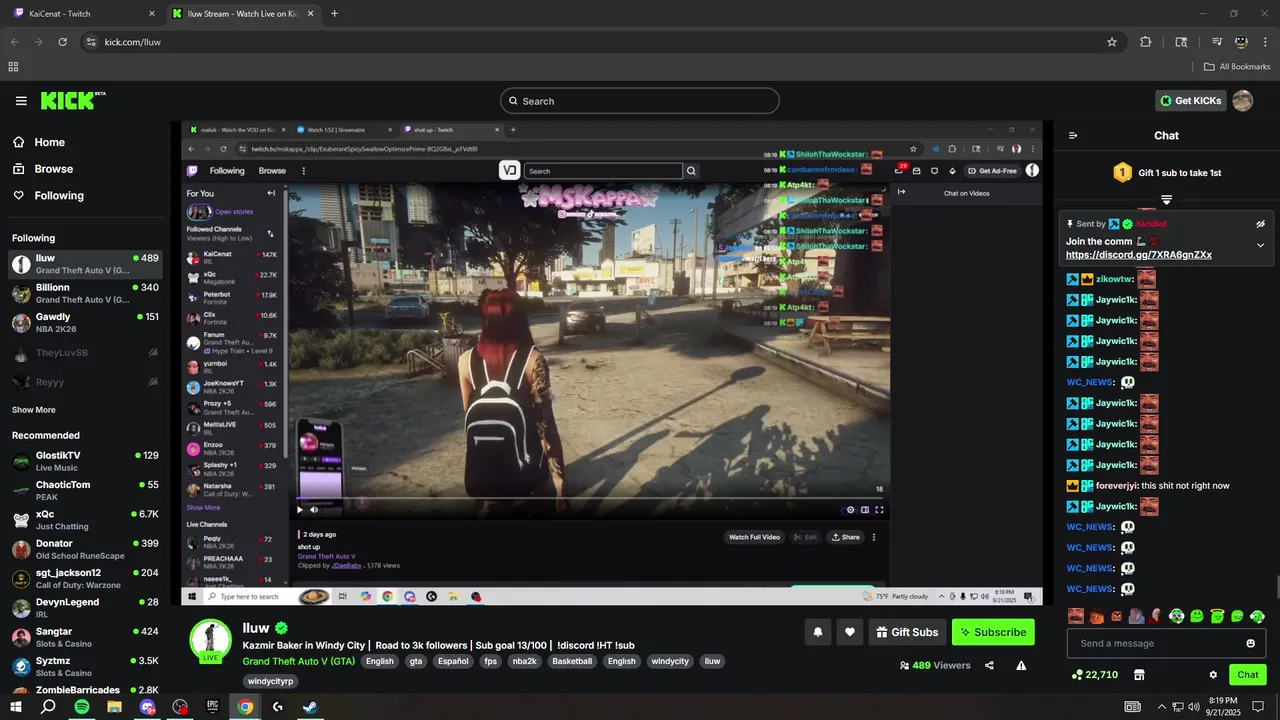Click the chat scrollbar thumb
Screen dimensions: 1280x720
(x=1276, y=587)
